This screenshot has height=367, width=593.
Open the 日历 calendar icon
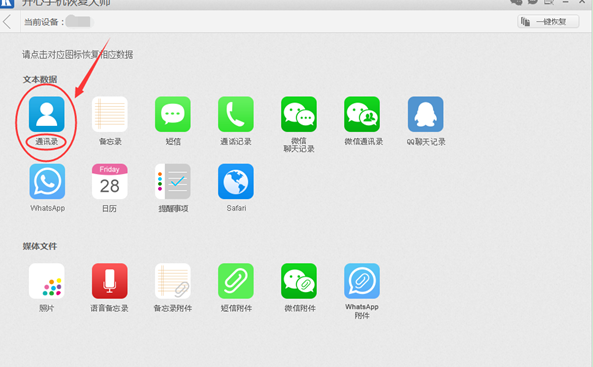[x=110, y=181]
